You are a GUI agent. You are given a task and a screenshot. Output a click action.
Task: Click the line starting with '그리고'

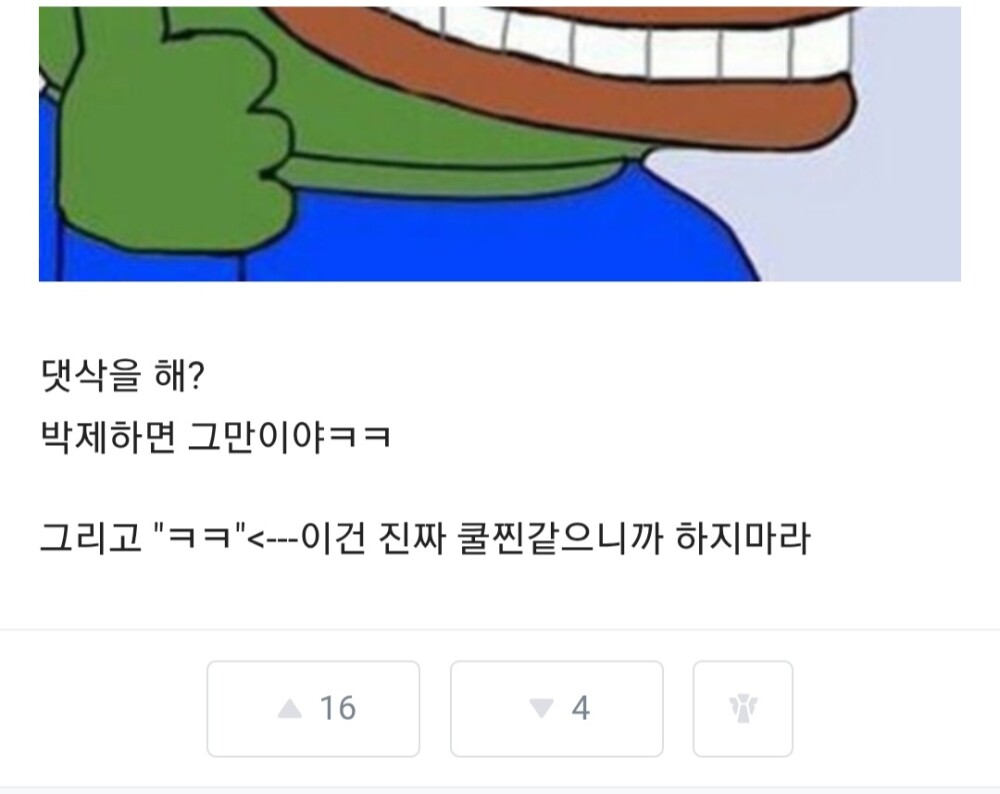(425, 538)
